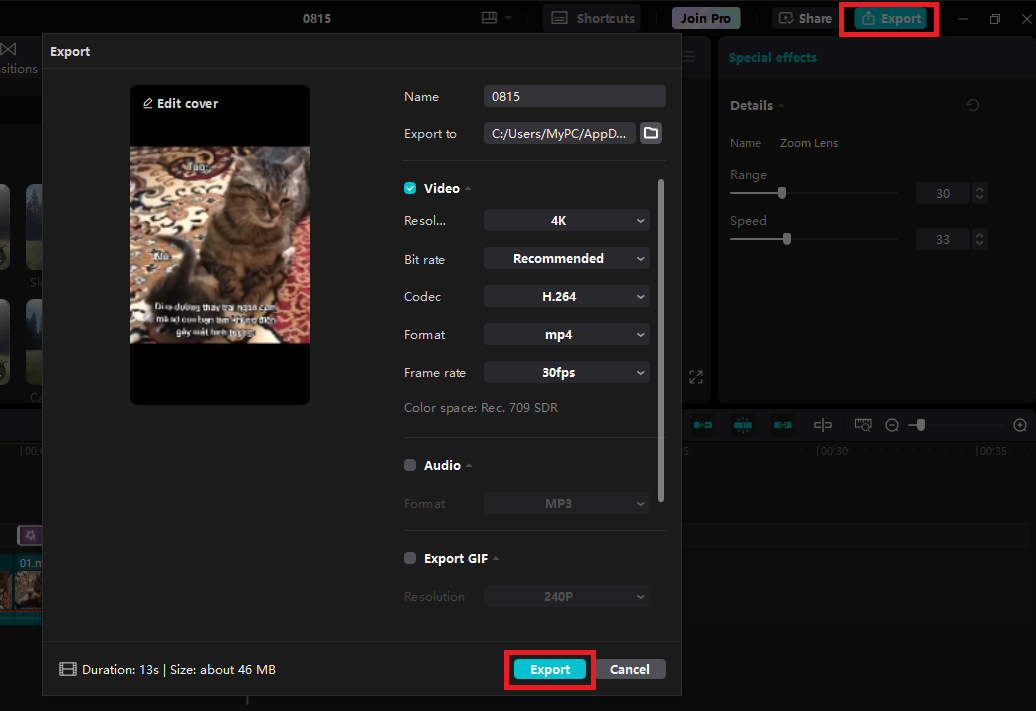Viewport: 1036px width, 711px height.
Task: Click the fullscreen preview expand icon
Action: [696, 377]
